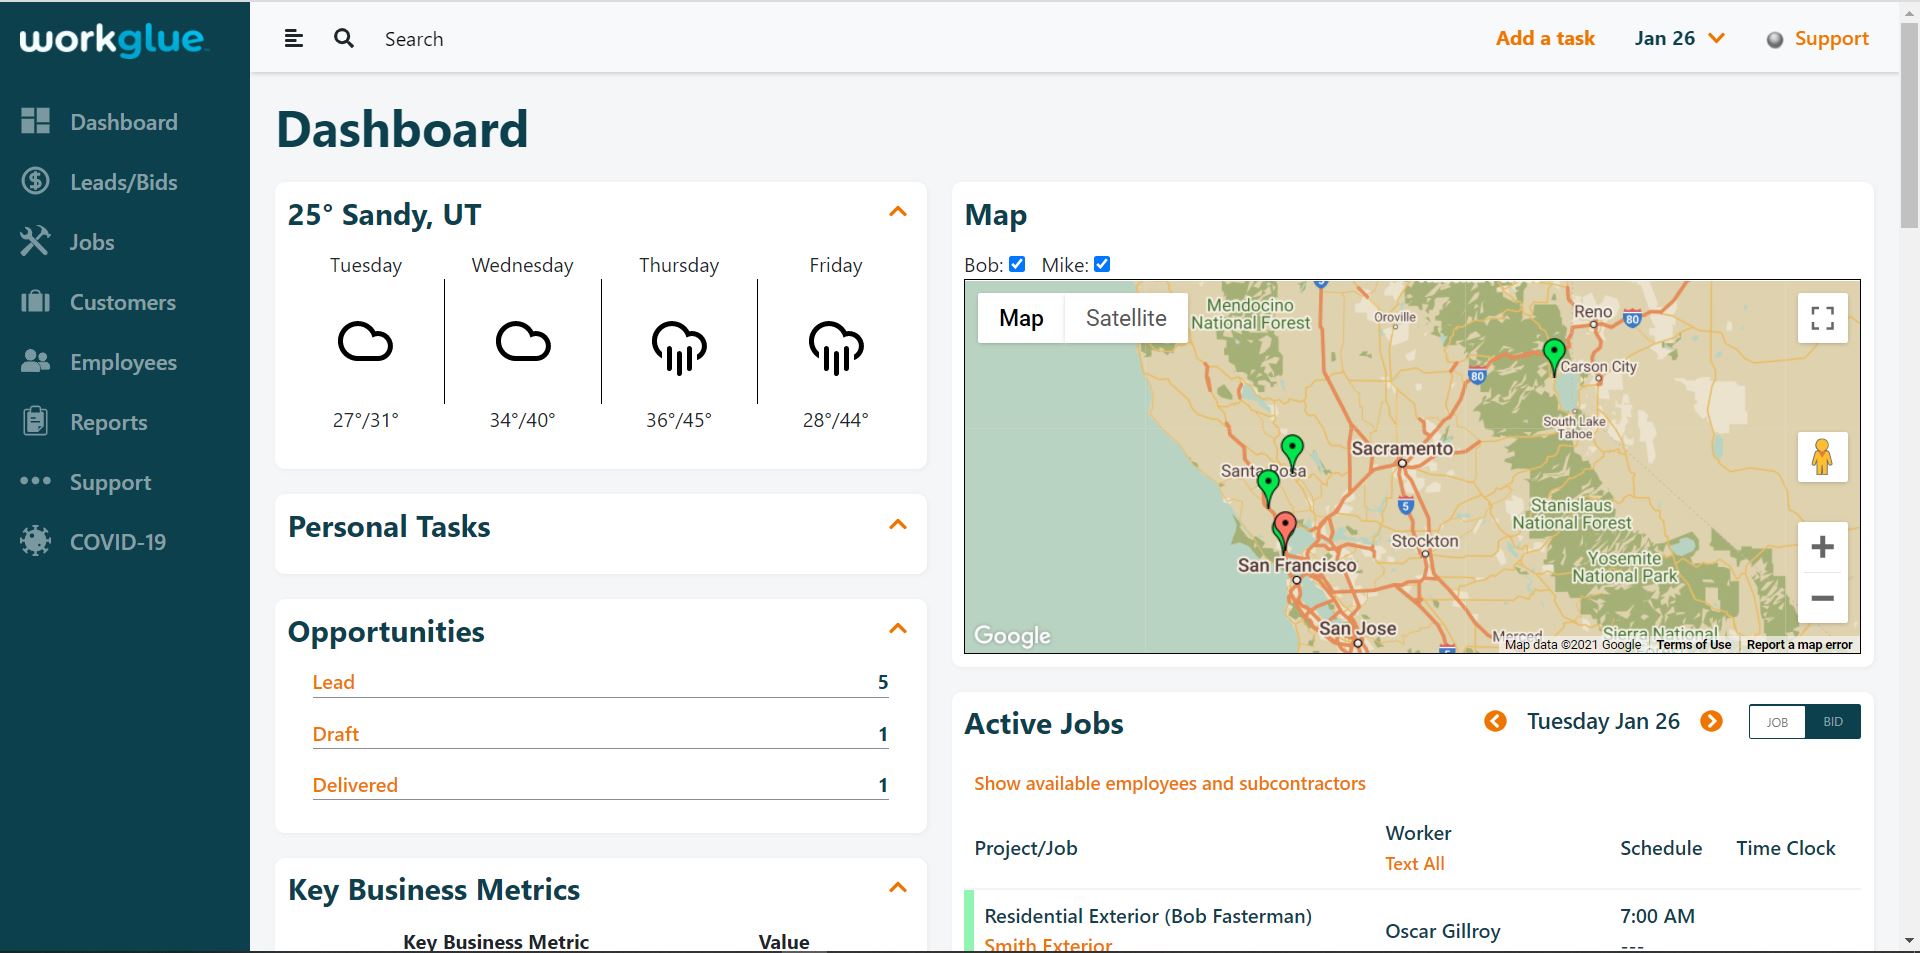Open map fullscreen view

click(1822, 318)
